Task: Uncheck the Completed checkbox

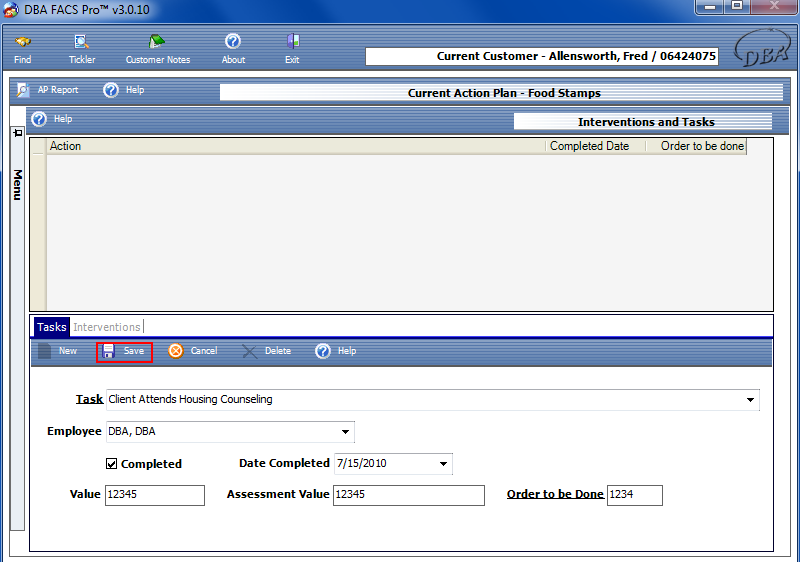Action: coord(112,464)
